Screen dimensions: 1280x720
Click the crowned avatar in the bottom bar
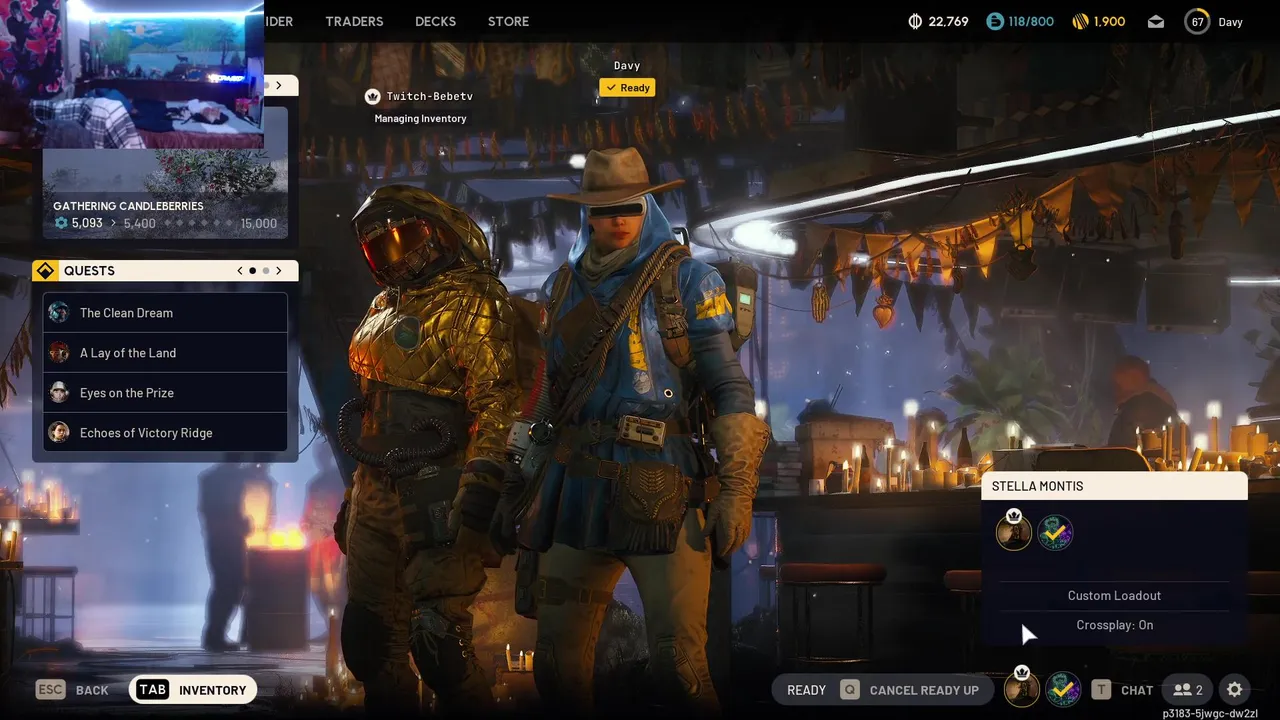click(x=1021, y=688)
